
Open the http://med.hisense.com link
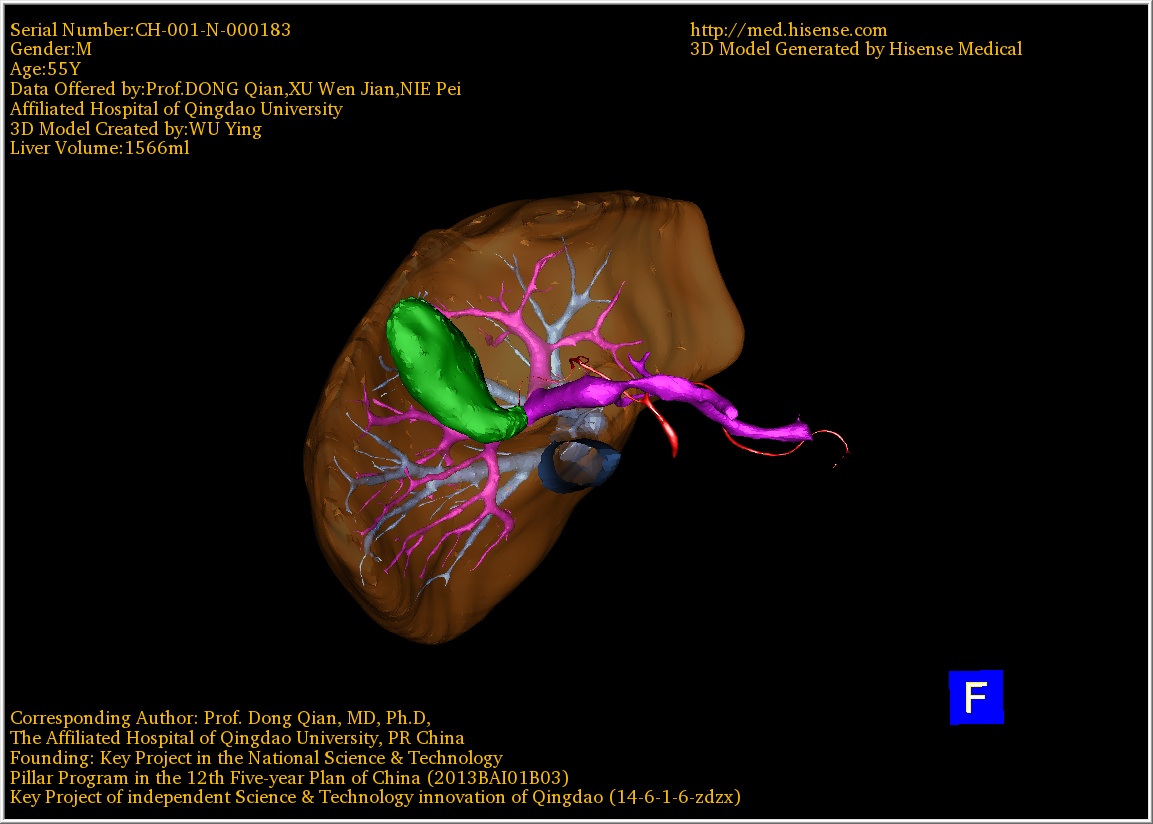point(788,30)
